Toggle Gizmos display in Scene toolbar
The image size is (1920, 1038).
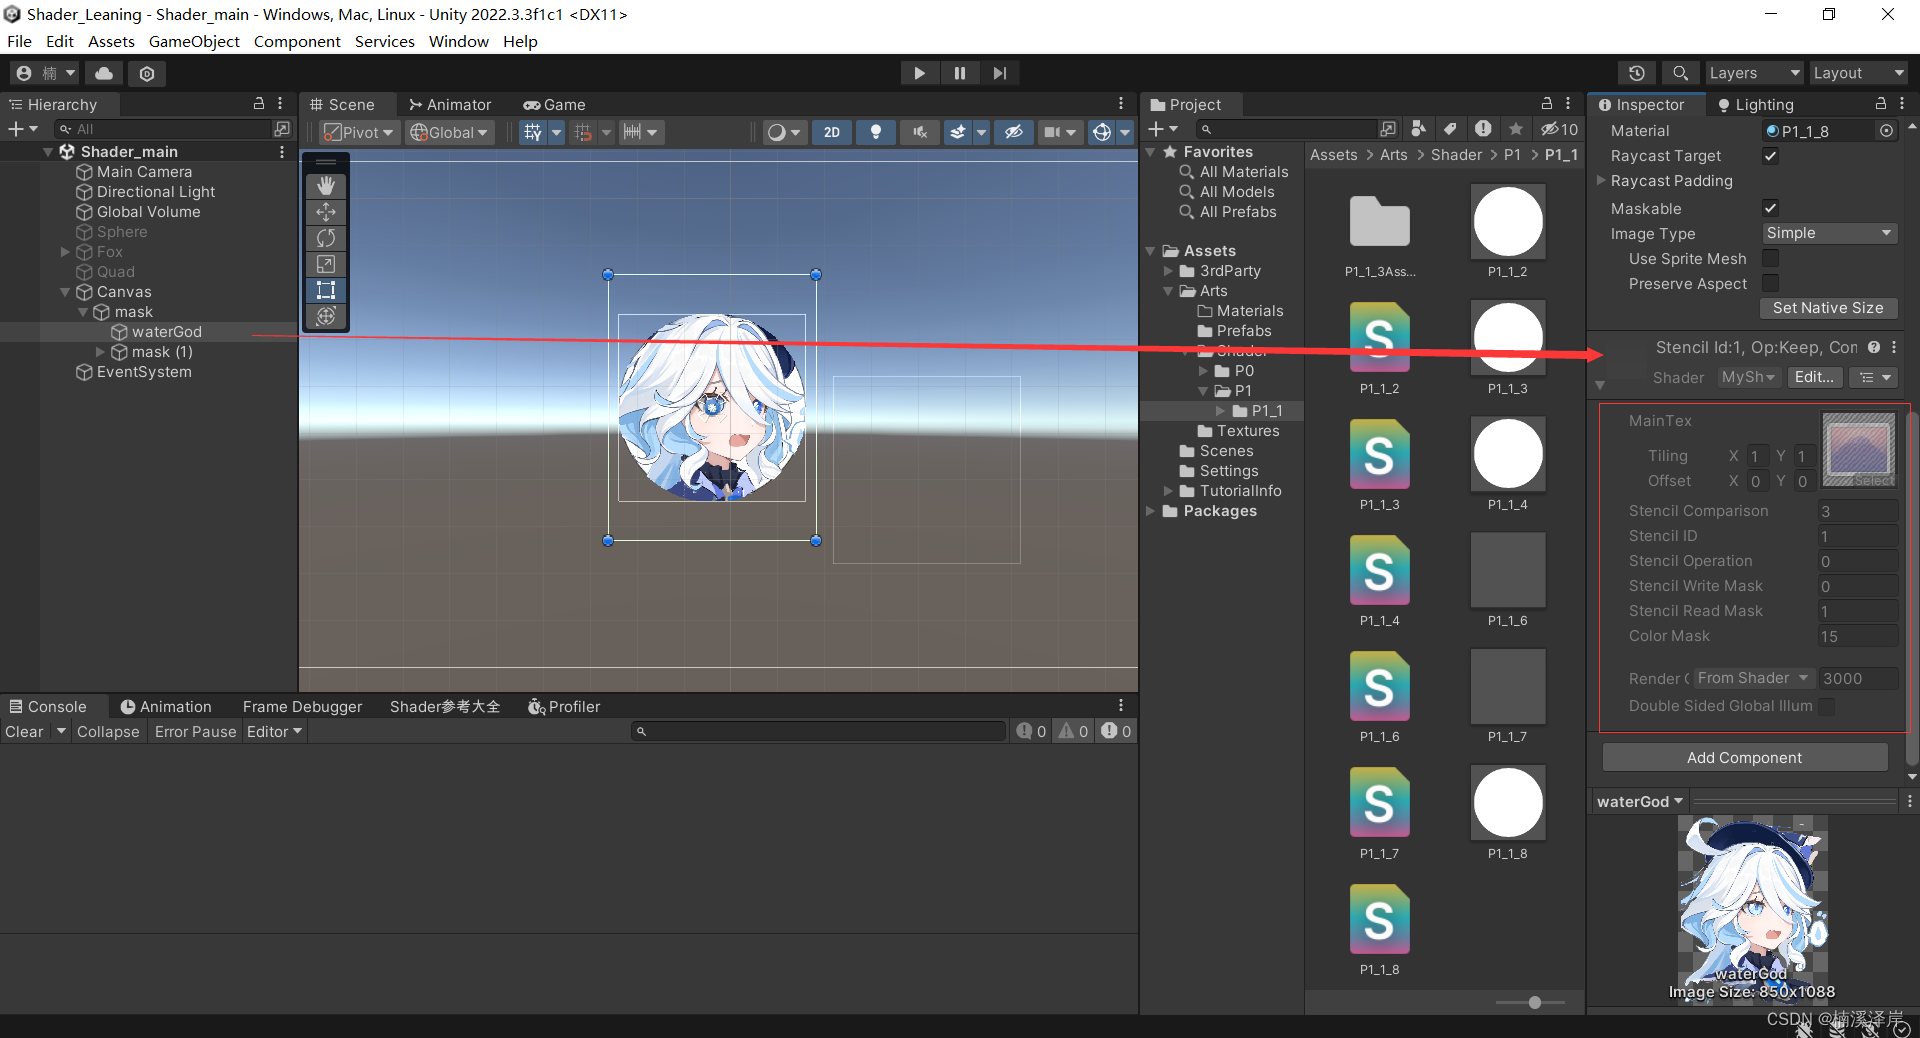coord(1102,132)
